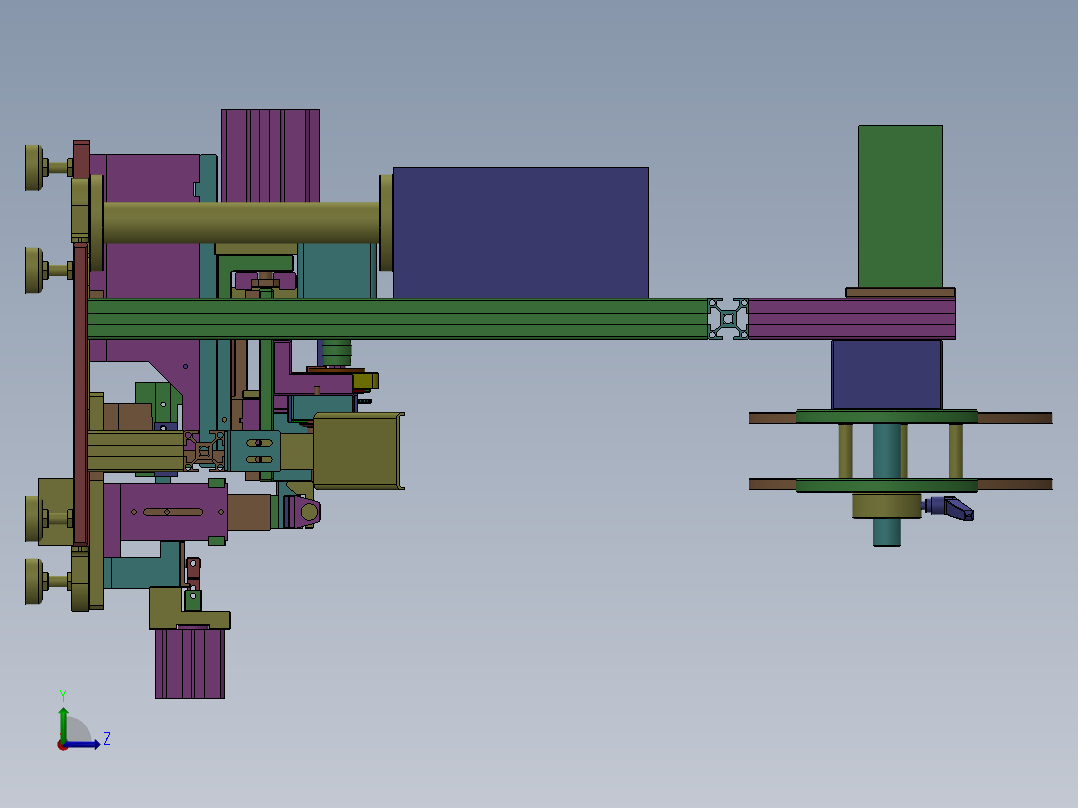Select the purple block with long slot
The height and width of the screenshot is (808, 1078).
click(x=173, y=512)
